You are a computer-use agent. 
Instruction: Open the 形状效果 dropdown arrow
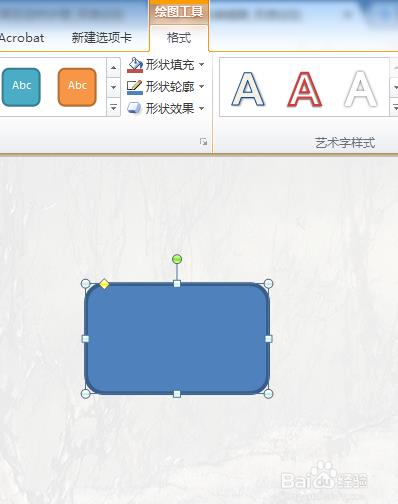pyautogui.click(x=202, y=108)
